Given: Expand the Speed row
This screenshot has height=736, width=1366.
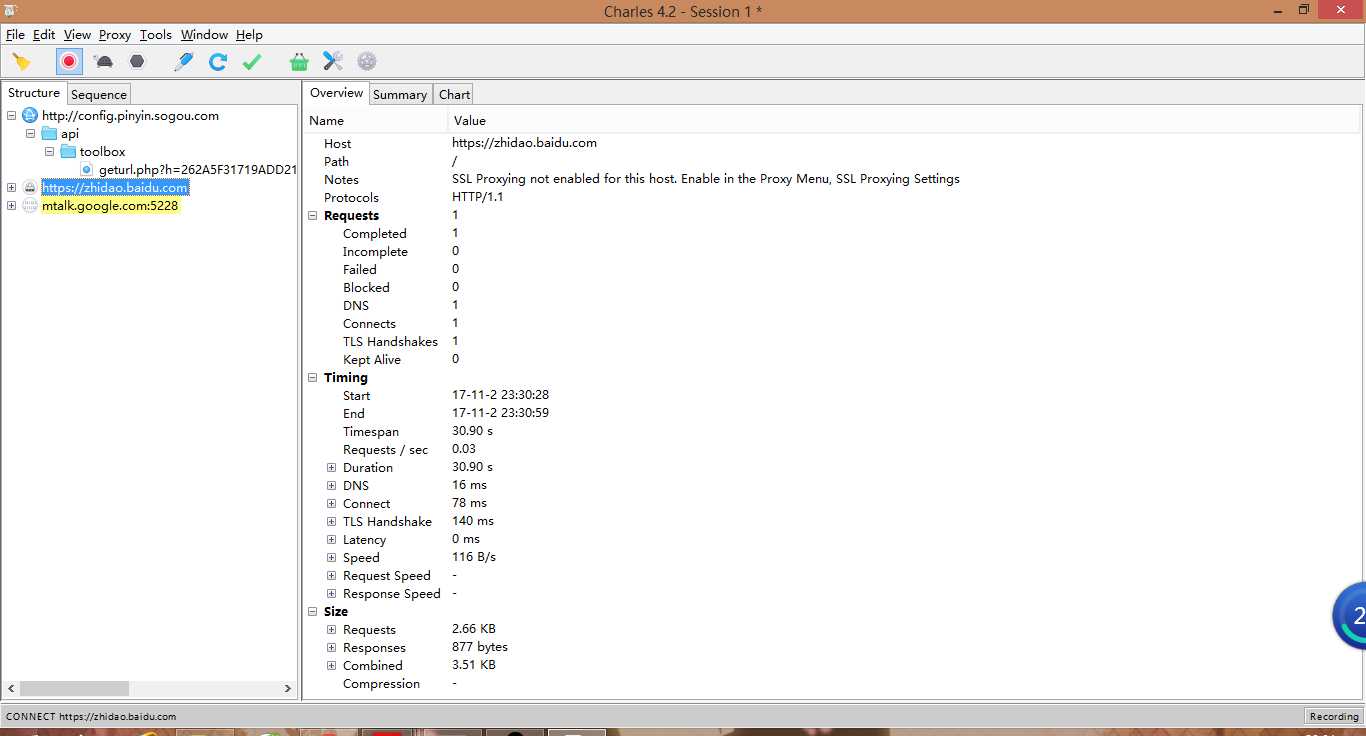Looking at the screenshot, I should 332,557.
